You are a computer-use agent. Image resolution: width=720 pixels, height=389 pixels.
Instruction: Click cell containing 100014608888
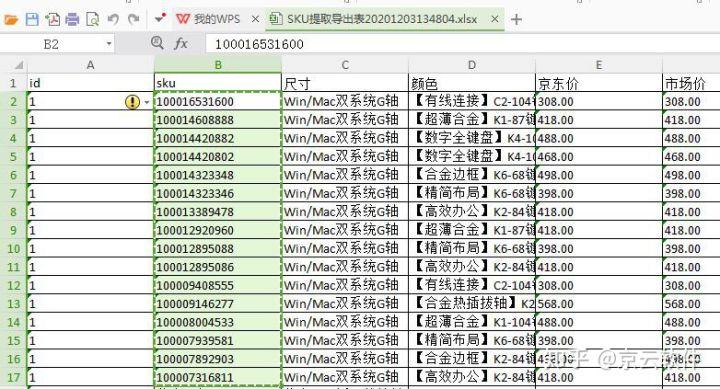coord(218,120)
